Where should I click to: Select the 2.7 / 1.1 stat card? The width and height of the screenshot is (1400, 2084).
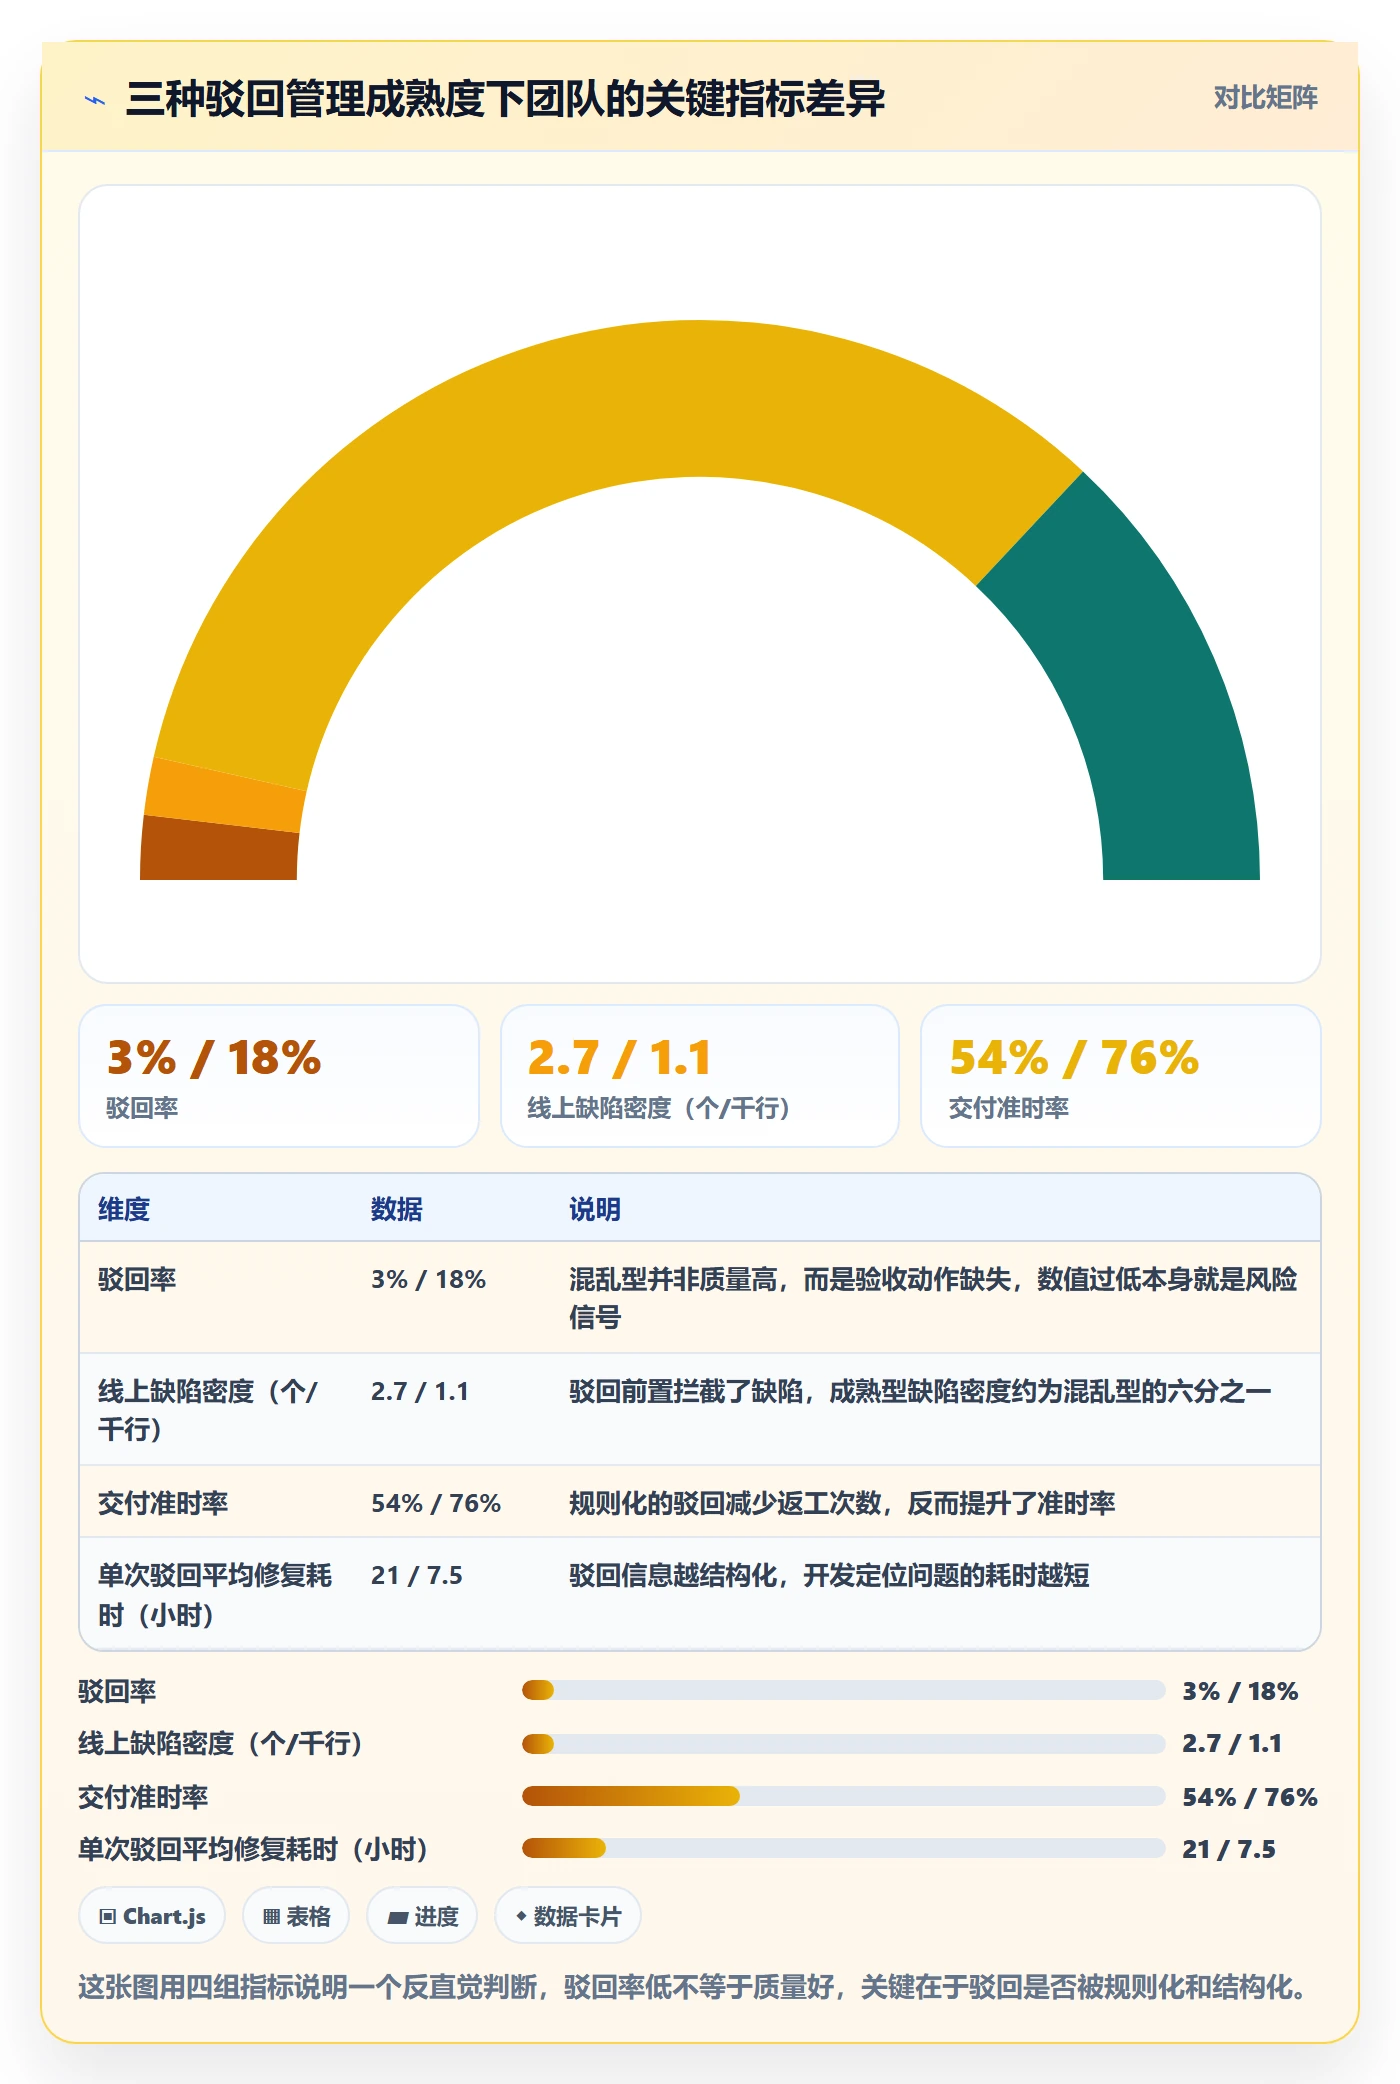[x=700, y=1076]
